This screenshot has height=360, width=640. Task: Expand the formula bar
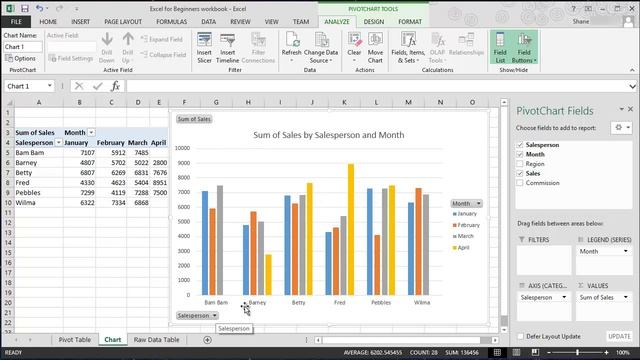pyautogui.click(x=632, y=86)
